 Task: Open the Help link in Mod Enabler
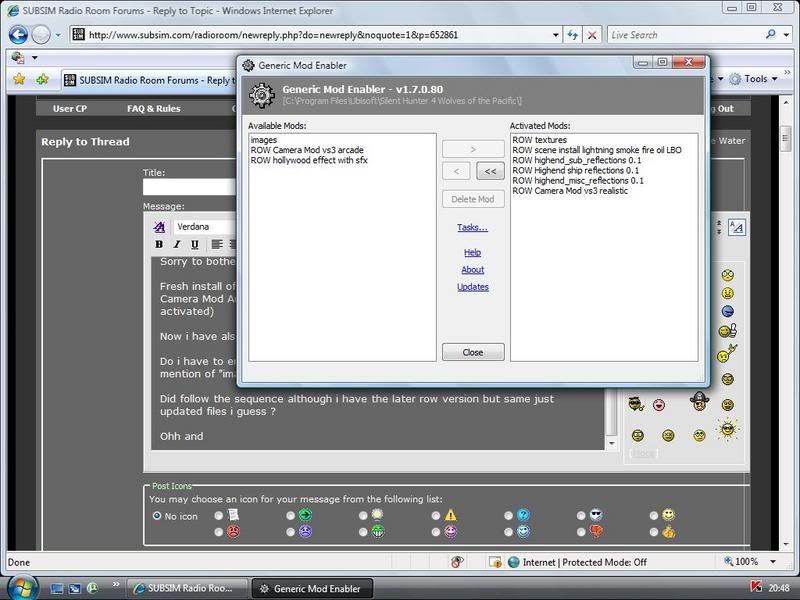472,253
